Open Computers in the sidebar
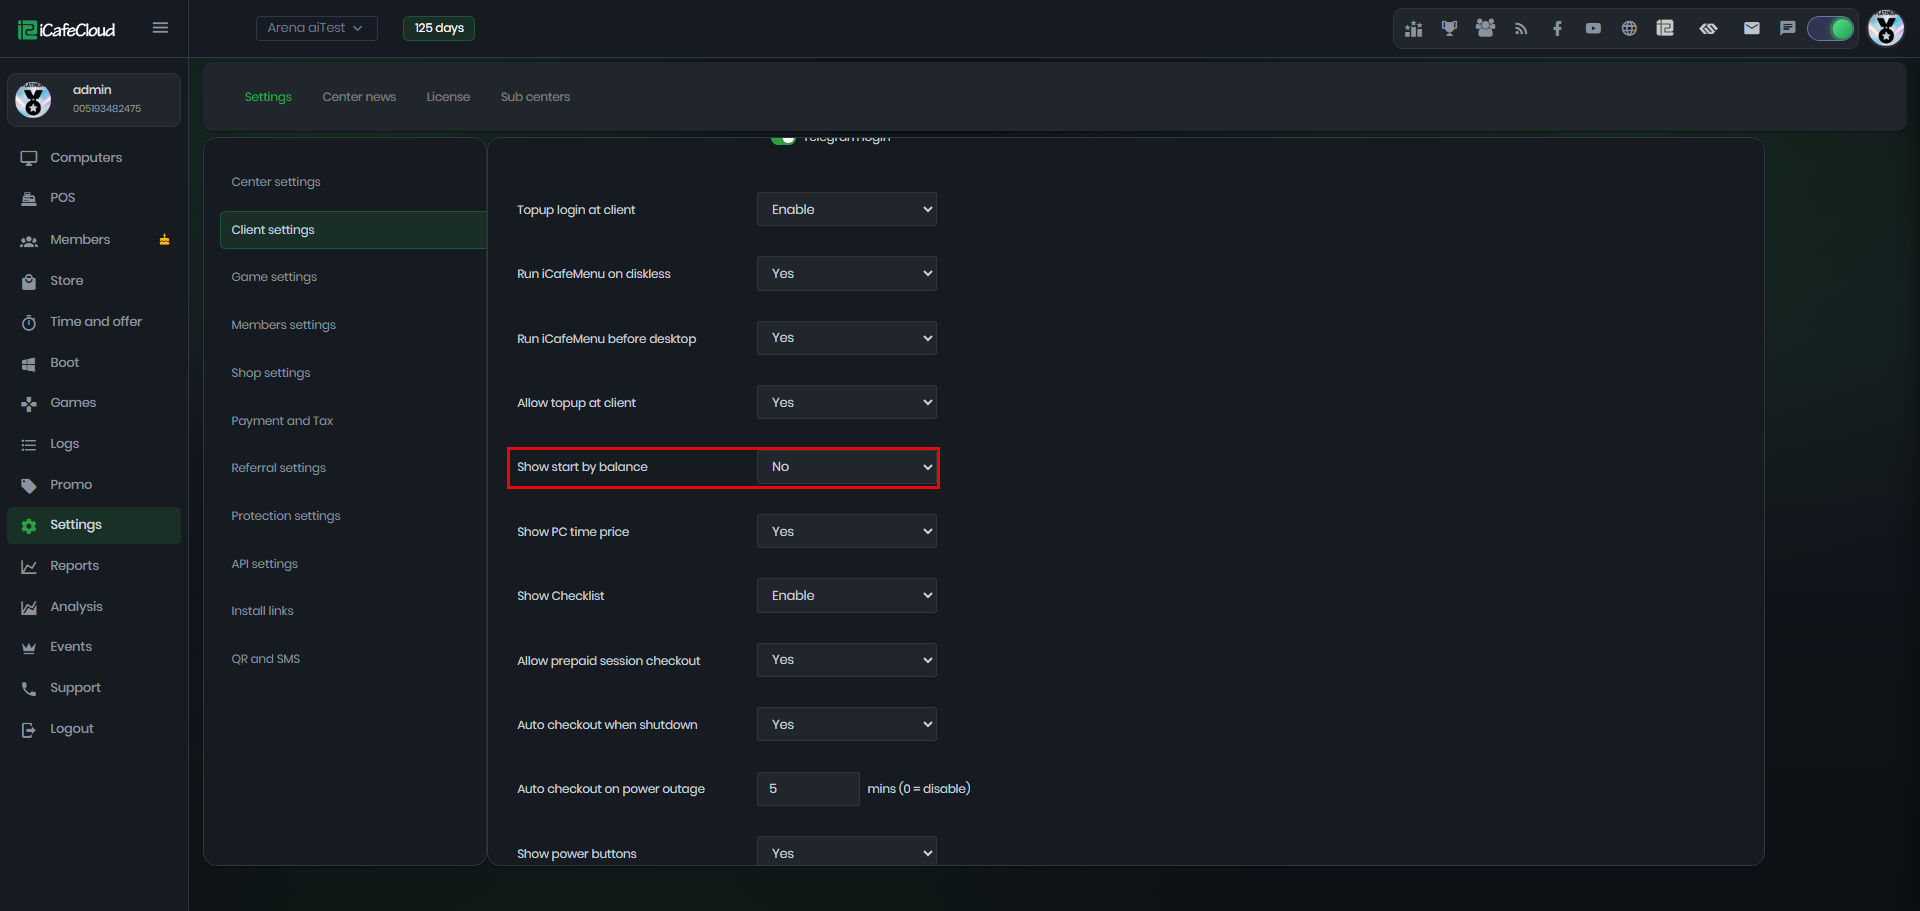Screen dimensions: 1920x911 pos(86,158)
